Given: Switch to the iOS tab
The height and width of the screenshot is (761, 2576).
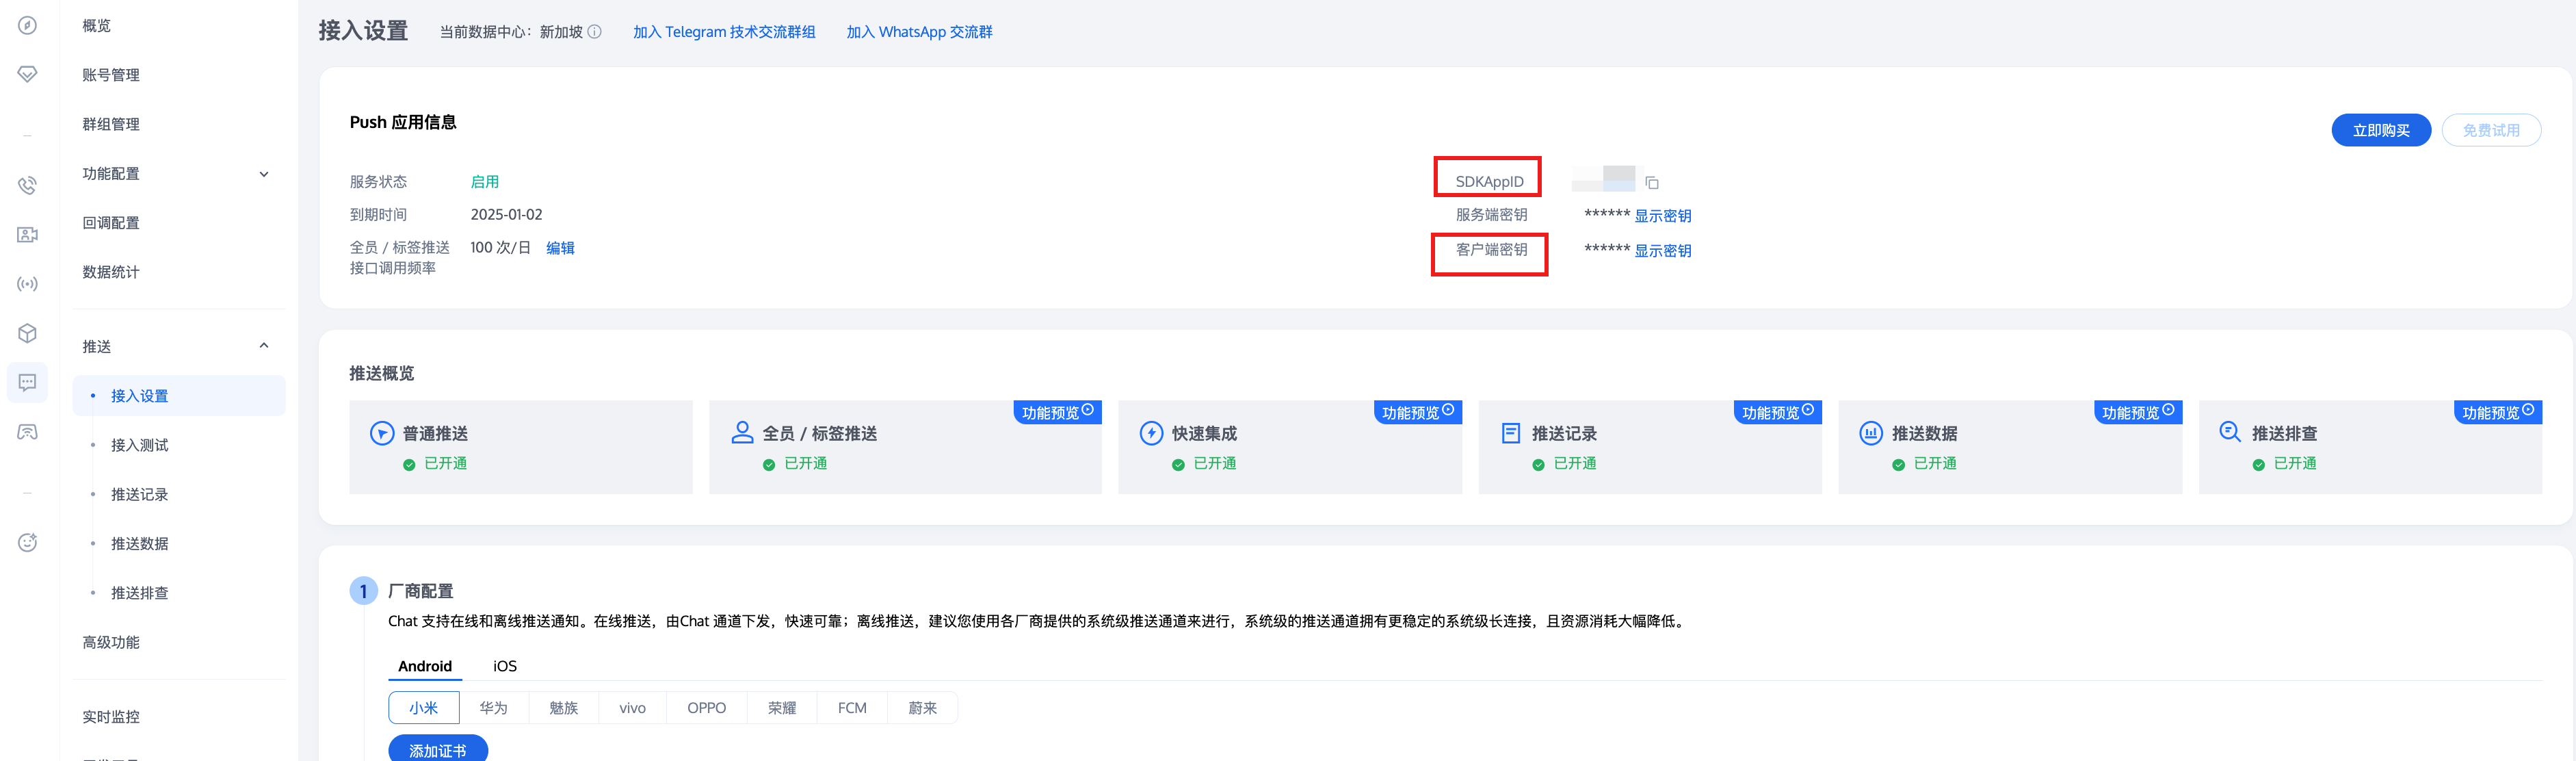Looking at the screenshot, I should pyautogui.click(x=504, y=666).
